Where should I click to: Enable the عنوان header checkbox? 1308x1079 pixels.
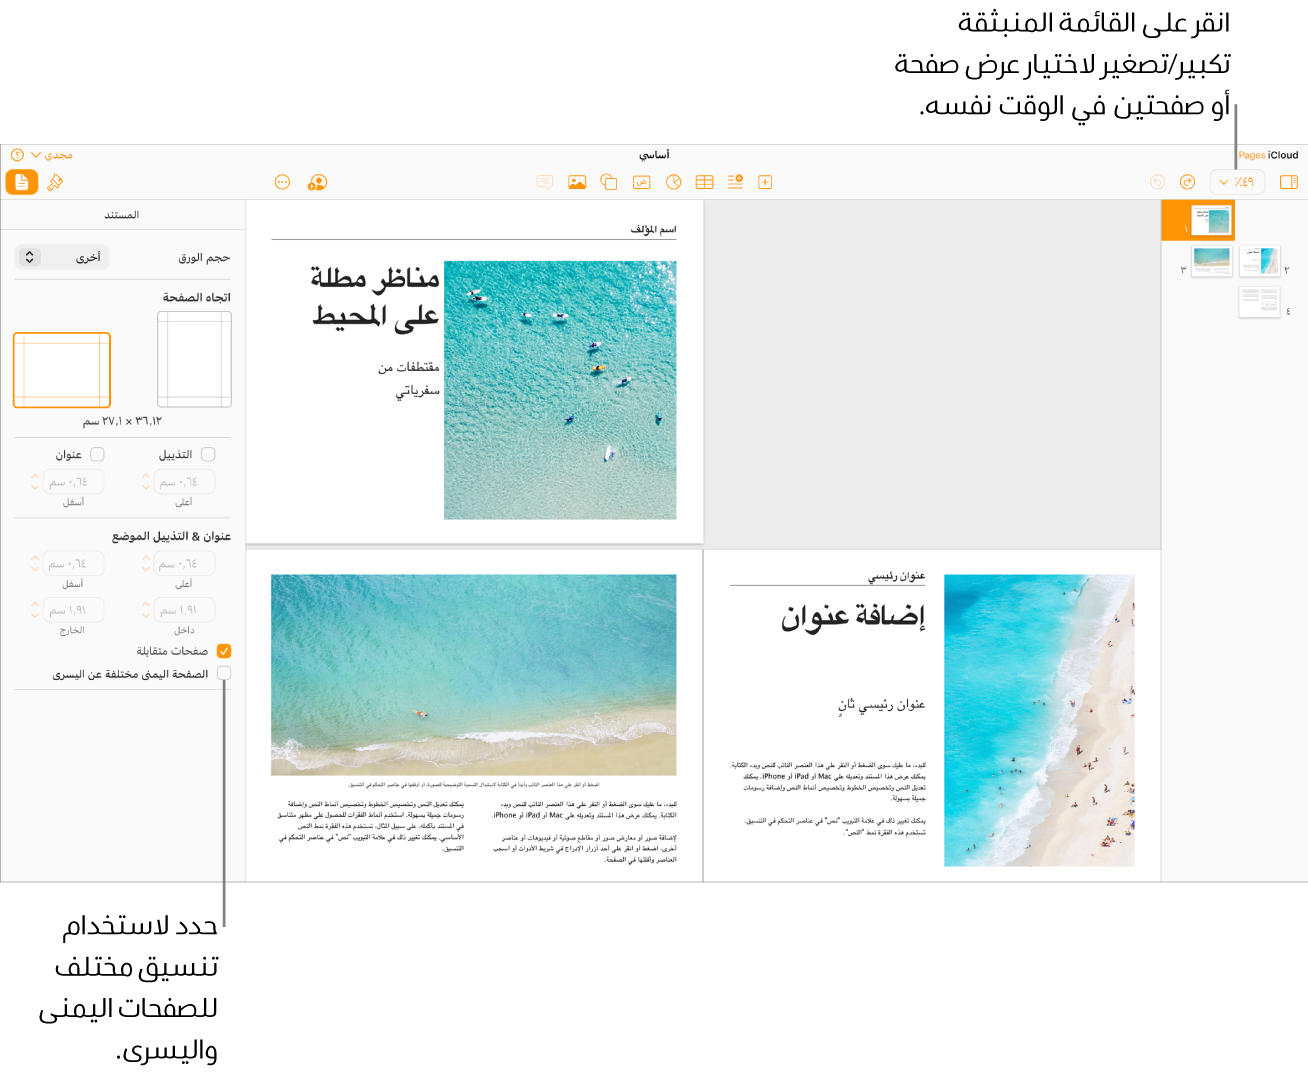click(97, 454)
